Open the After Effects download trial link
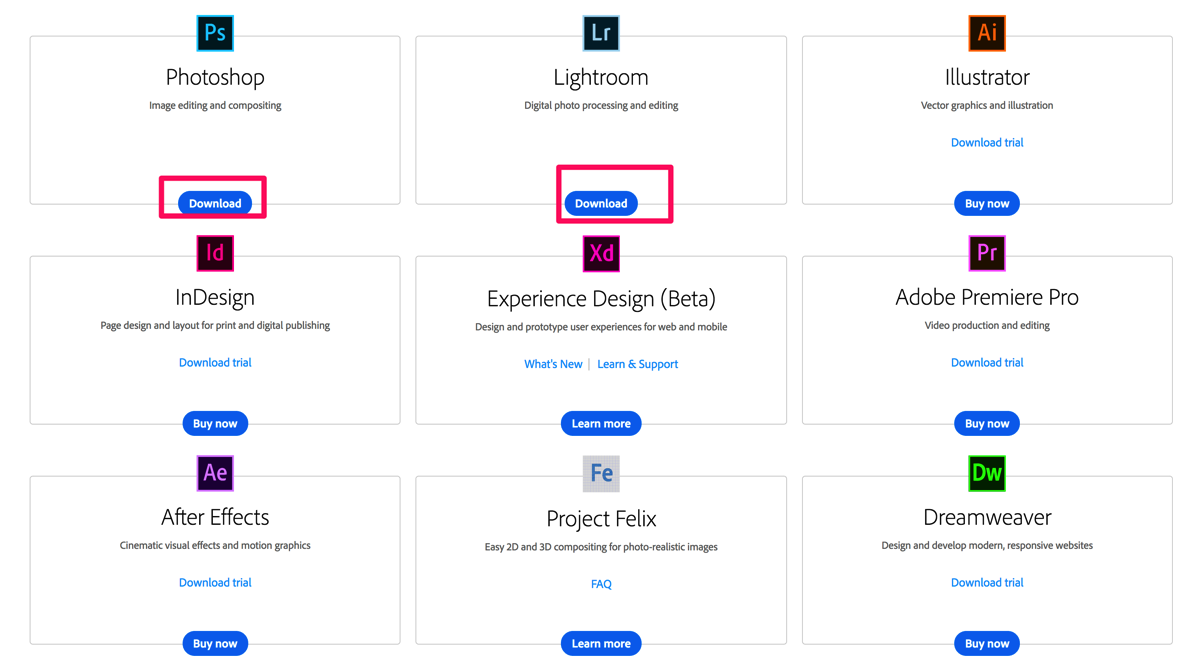This screenshot has width=1198, height=672. click(x=215, y=582)
